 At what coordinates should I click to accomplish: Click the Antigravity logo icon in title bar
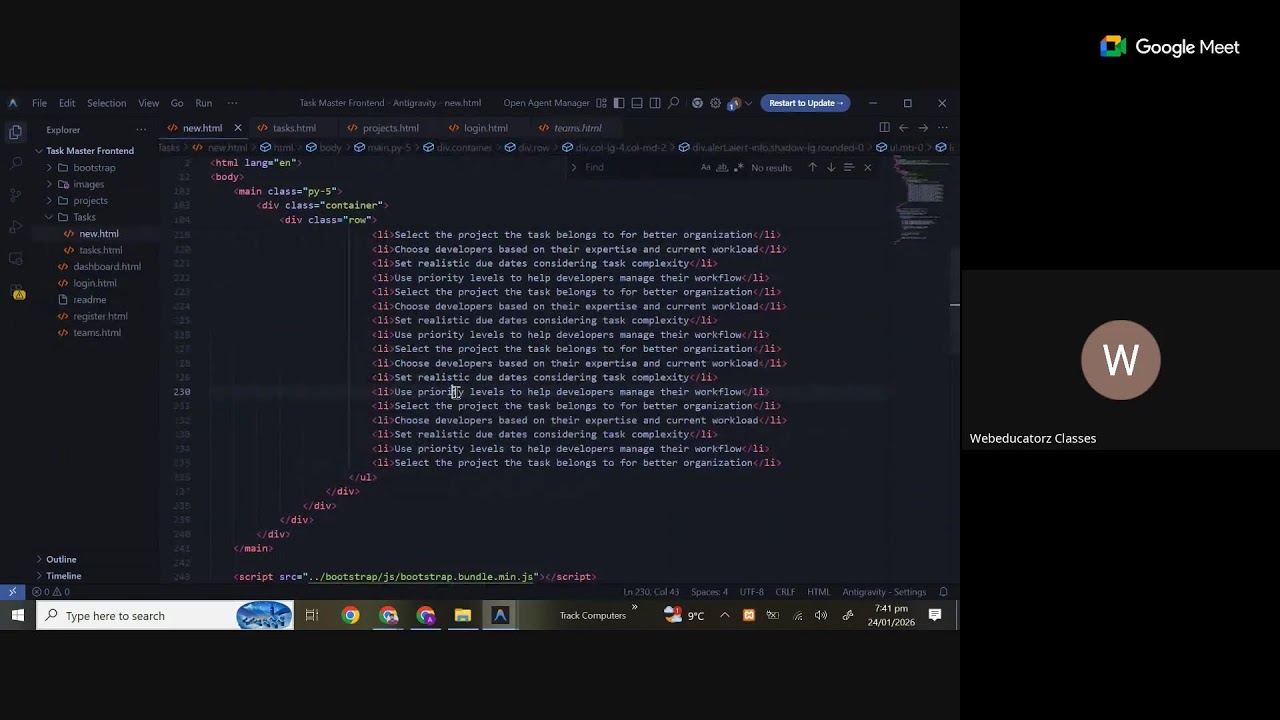[x=13, y=103]
